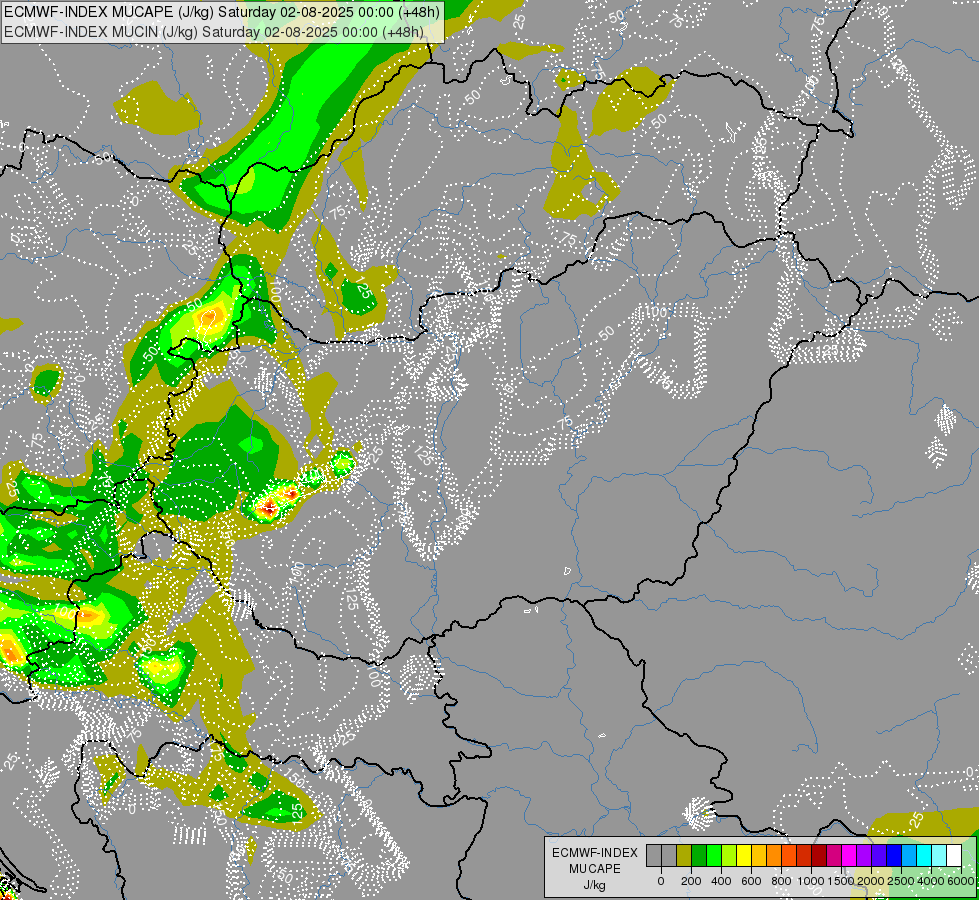Click the '800' legend tick label
This screenshot has height=900, width=979.
(781, 881)
